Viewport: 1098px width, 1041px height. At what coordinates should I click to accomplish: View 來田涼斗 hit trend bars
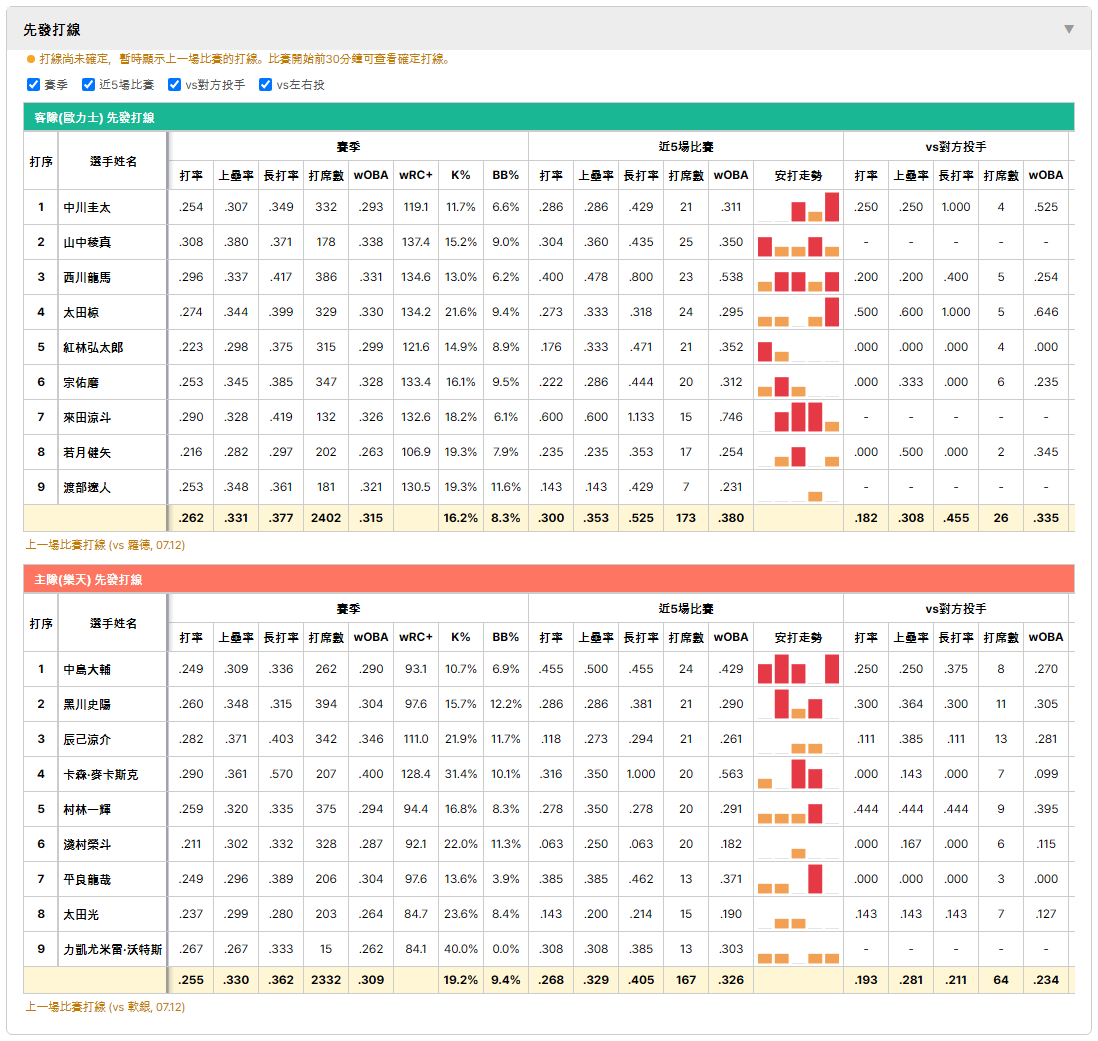point(798,417)
